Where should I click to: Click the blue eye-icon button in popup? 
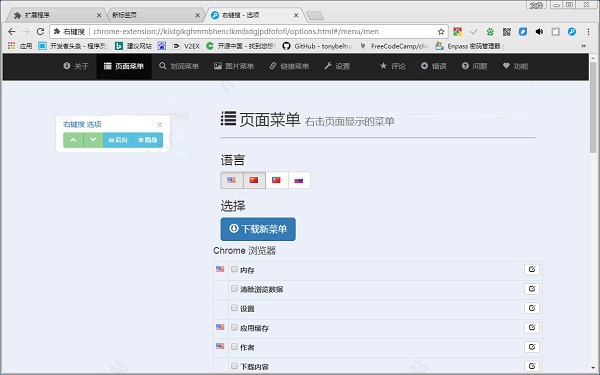[x=148, y=140]
